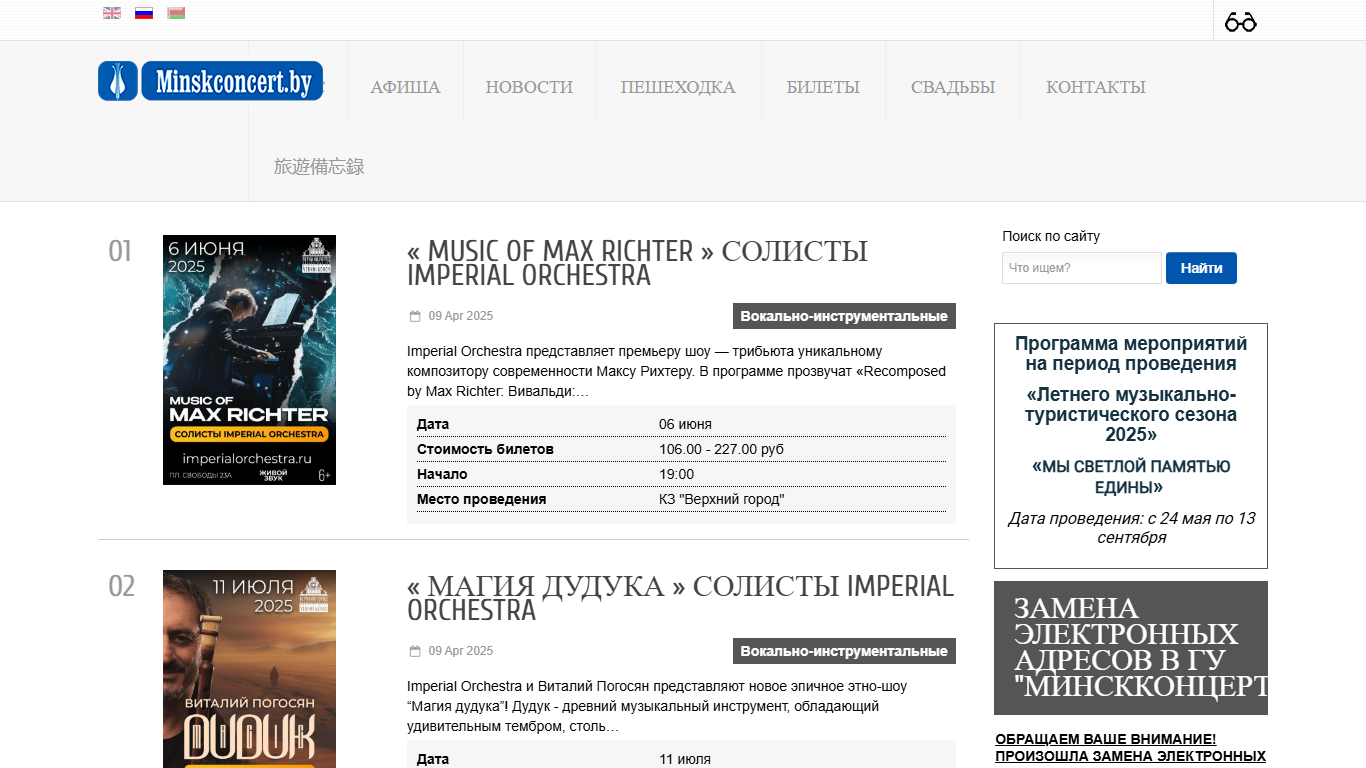Click start time «19:00»
The width and height of the screenshot is (1366, 768).
click(676, 474)
